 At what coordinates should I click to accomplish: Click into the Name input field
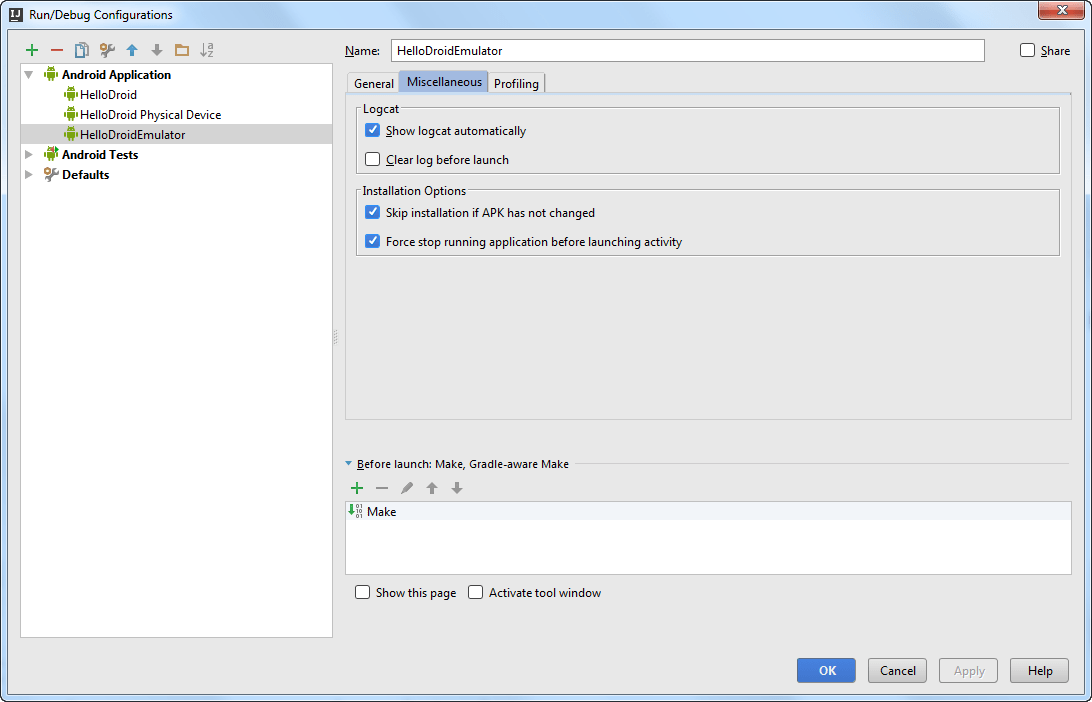tap(687, 51)
